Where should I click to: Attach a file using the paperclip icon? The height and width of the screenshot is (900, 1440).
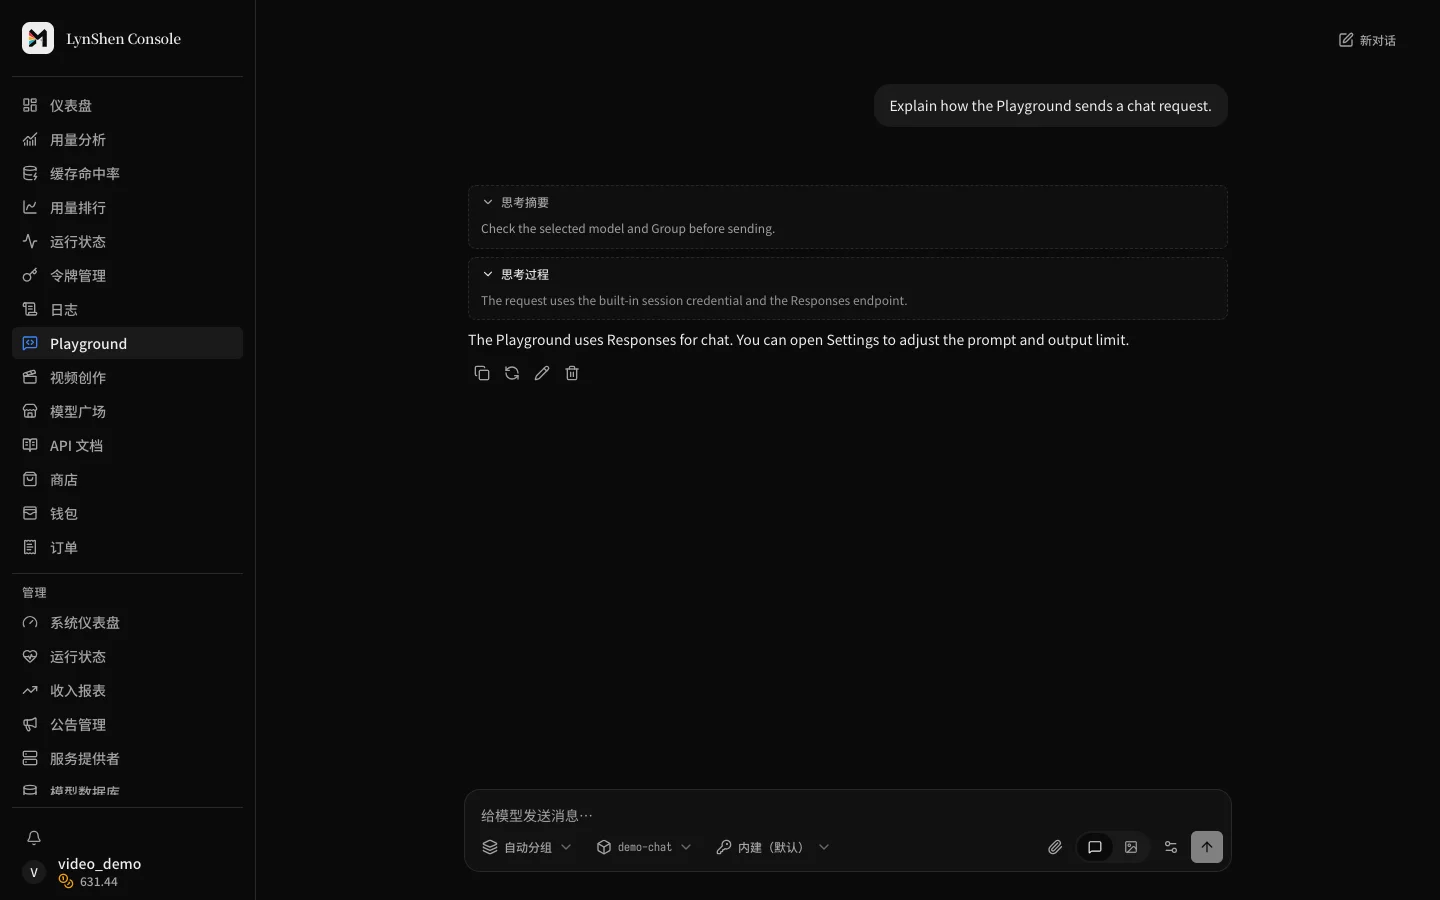coord(1055,847)
